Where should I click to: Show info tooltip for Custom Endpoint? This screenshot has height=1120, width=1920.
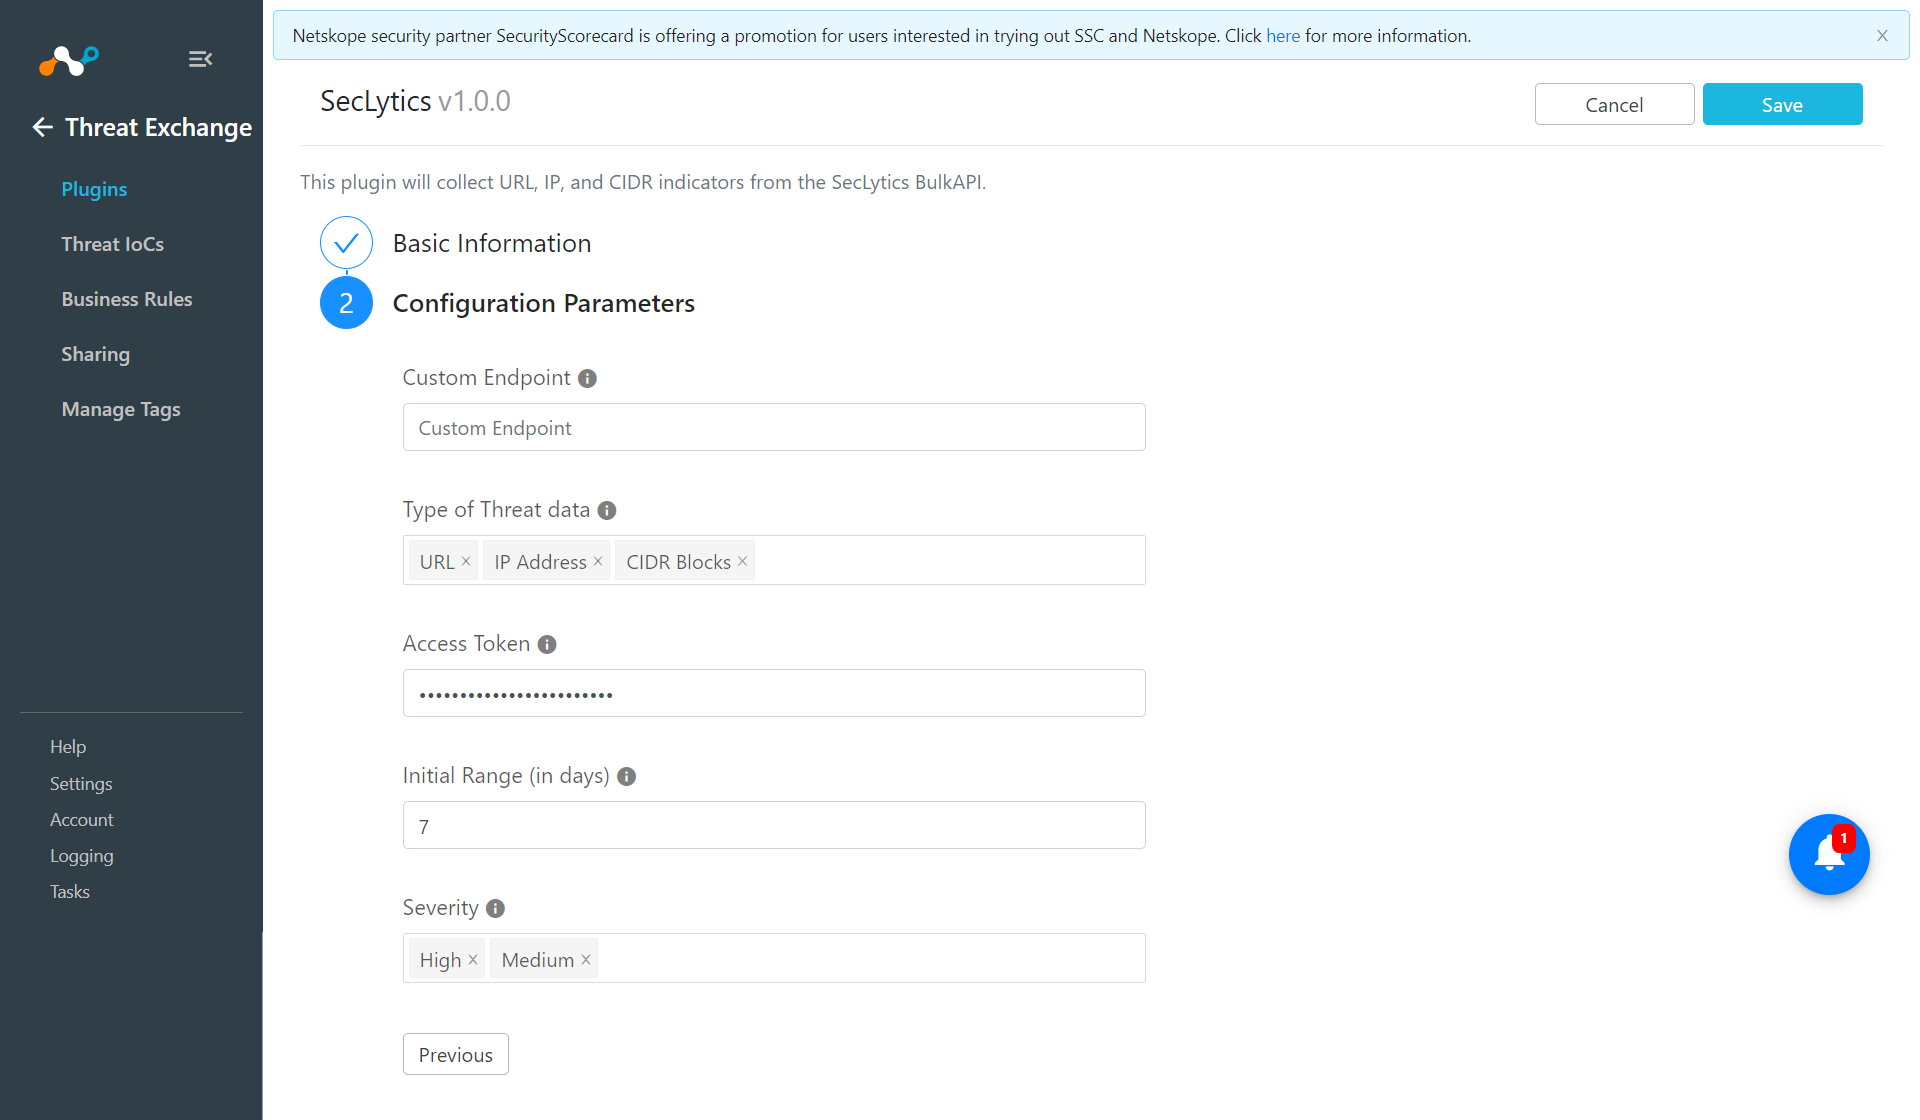(588, 378)
